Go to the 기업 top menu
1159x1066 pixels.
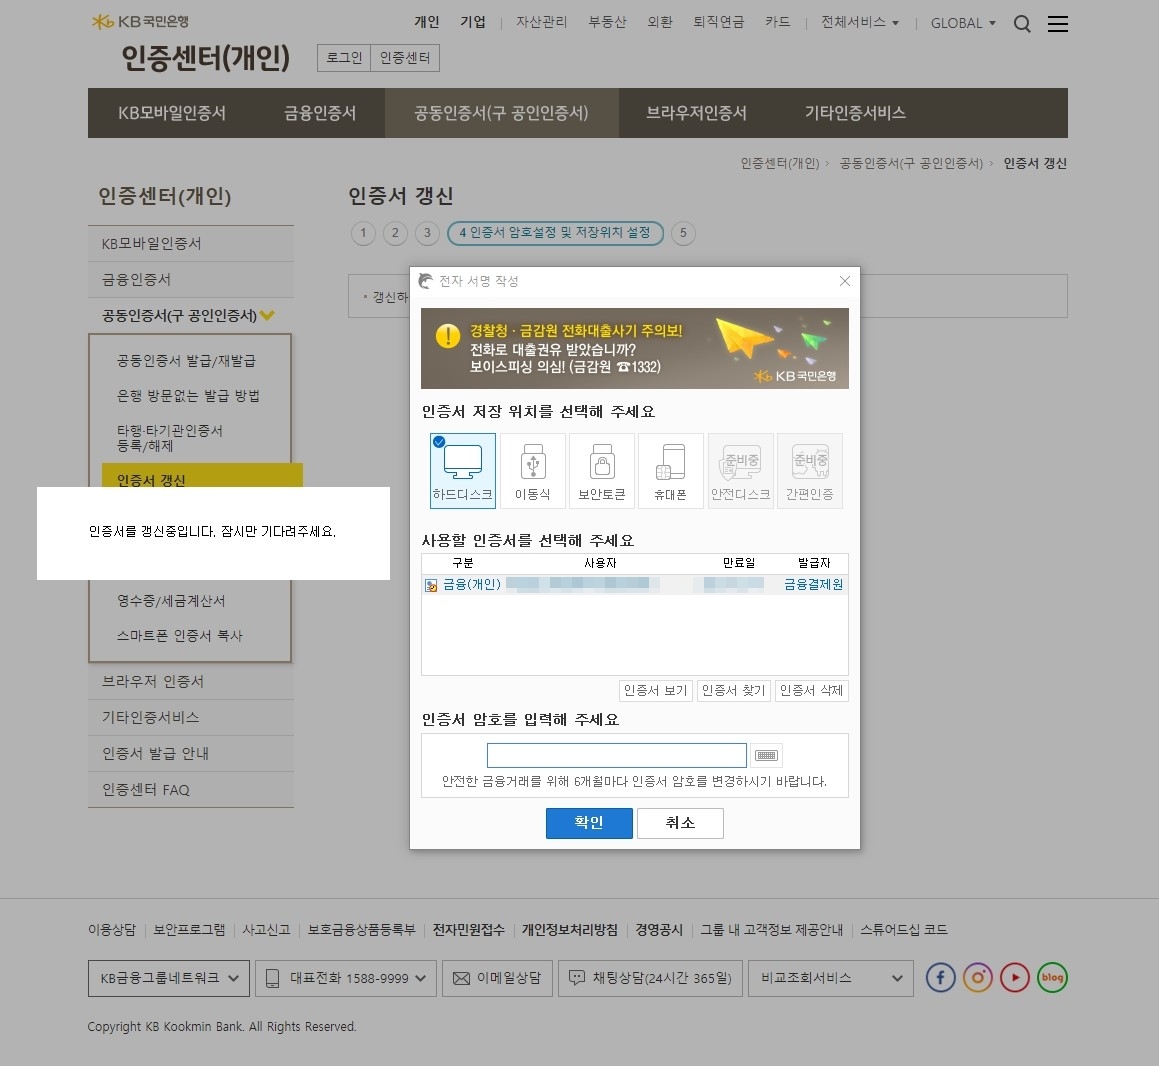[473, 22]
